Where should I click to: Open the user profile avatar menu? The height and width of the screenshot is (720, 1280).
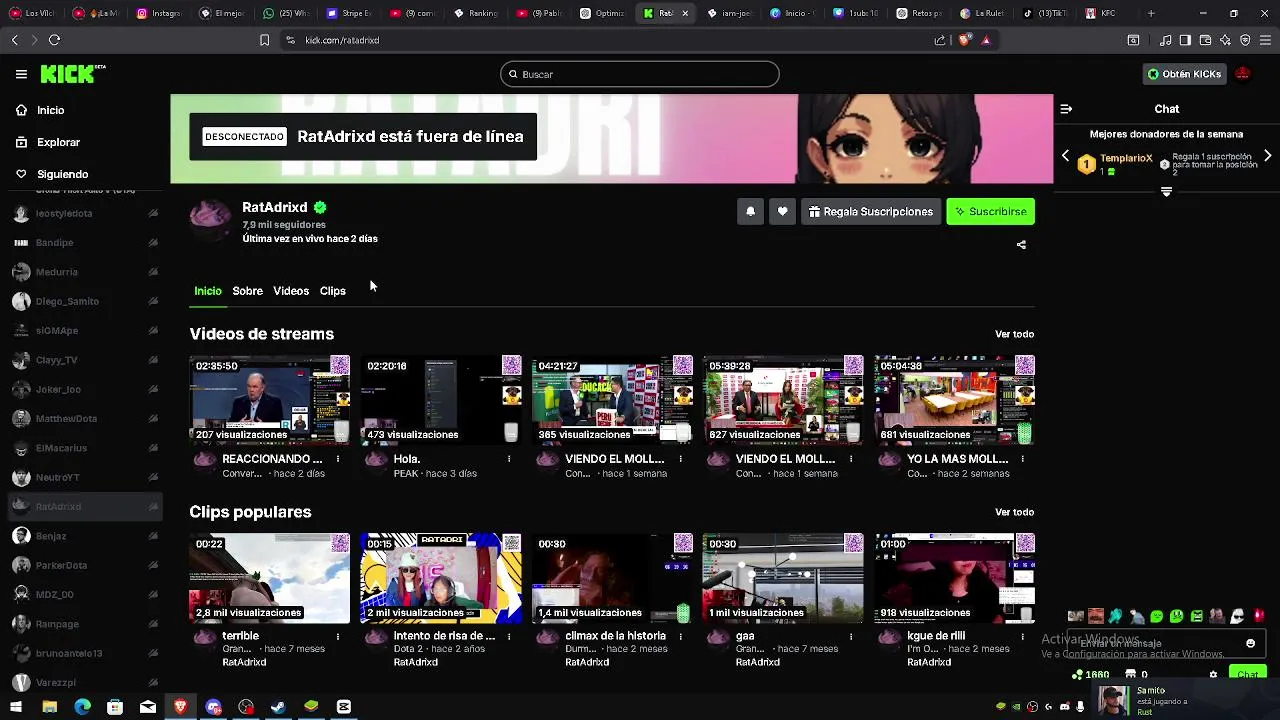tap(1243, 74)
